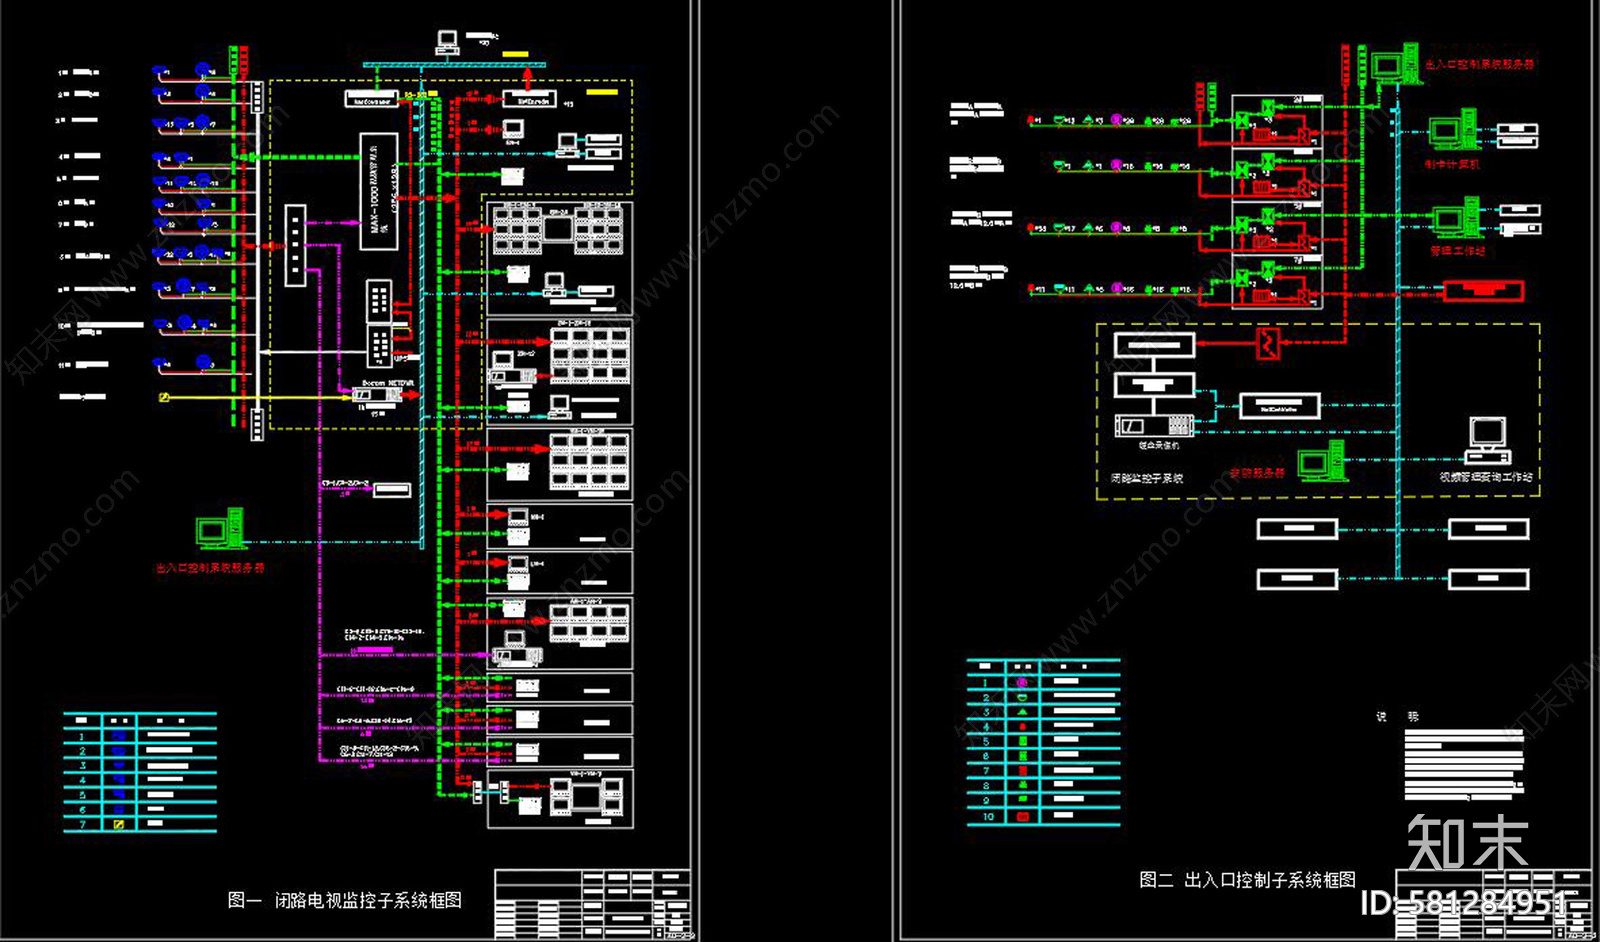Select the green alarm server icon in the dashed box
1600x942 pixels.
pos(1322,461)
